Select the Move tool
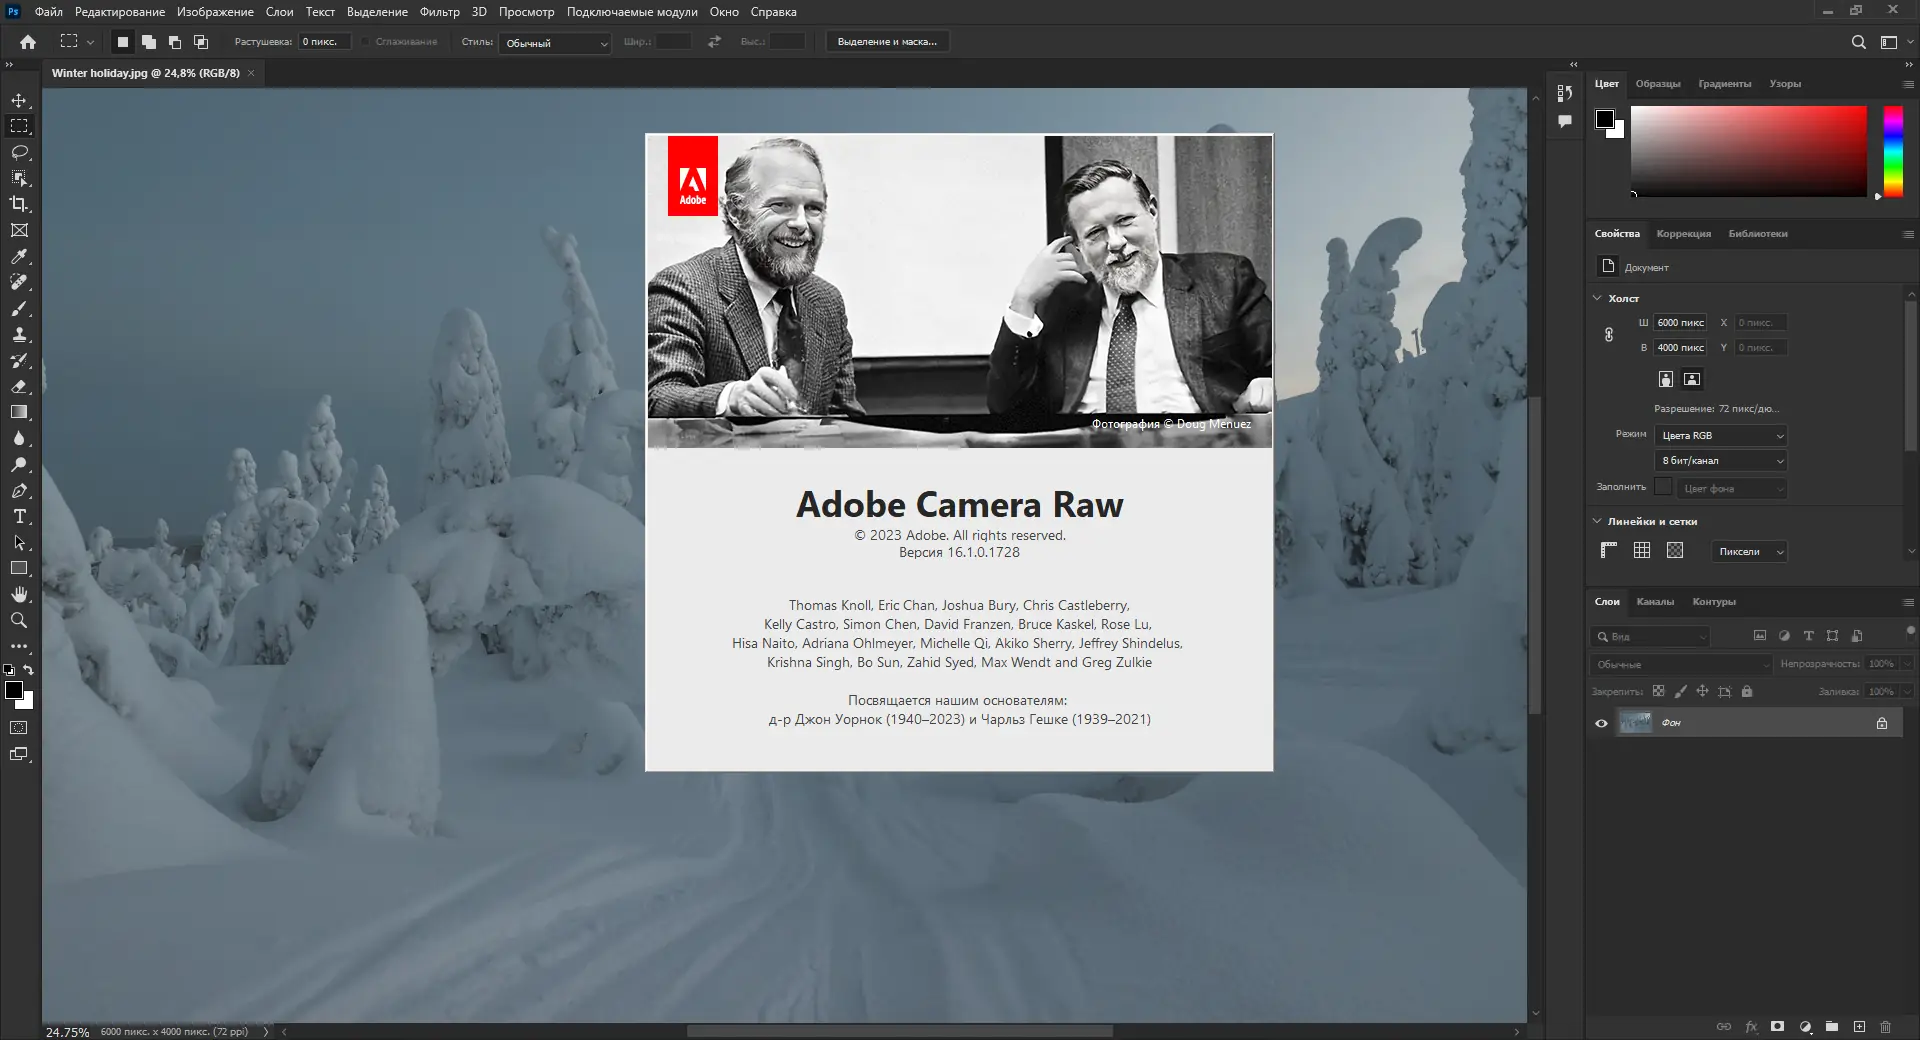 19,100
